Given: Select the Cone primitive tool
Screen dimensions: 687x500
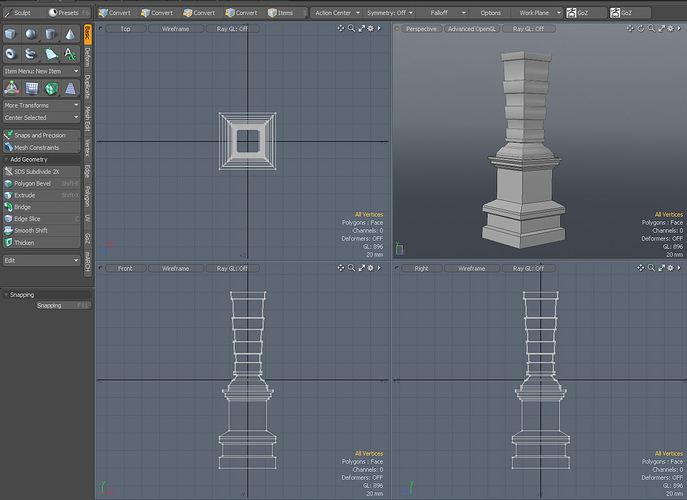Looking at the screenshot, I should click(x=70, y=34).
